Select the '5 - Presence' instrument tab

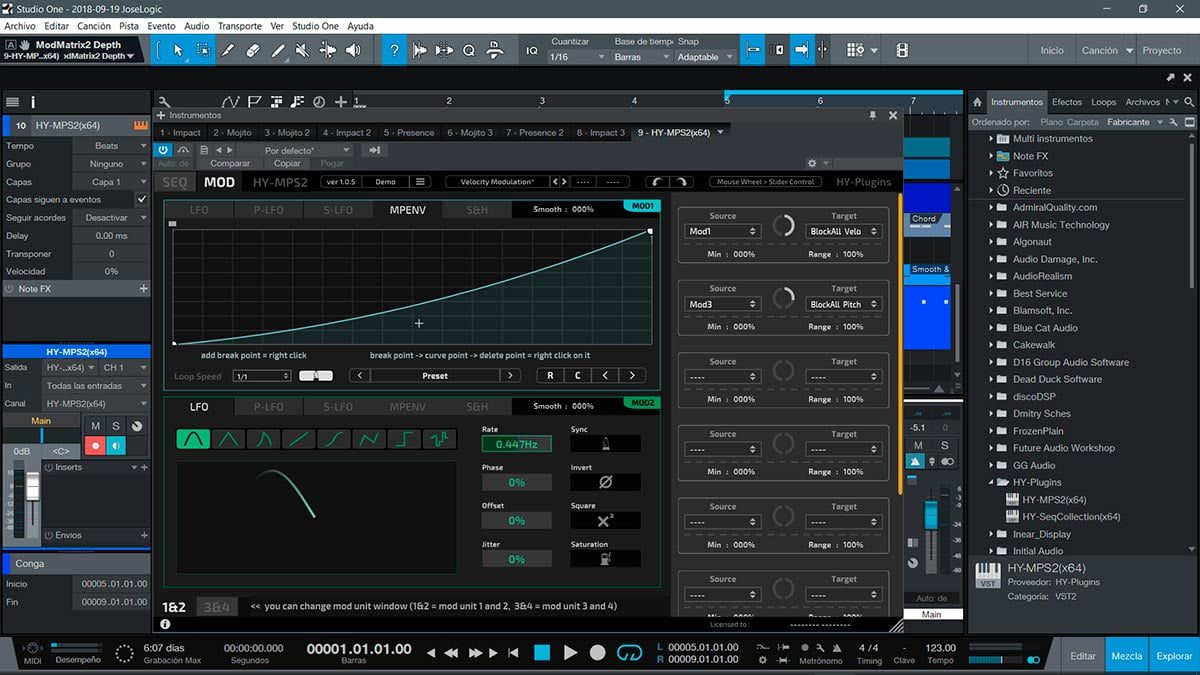click(410, 132)
